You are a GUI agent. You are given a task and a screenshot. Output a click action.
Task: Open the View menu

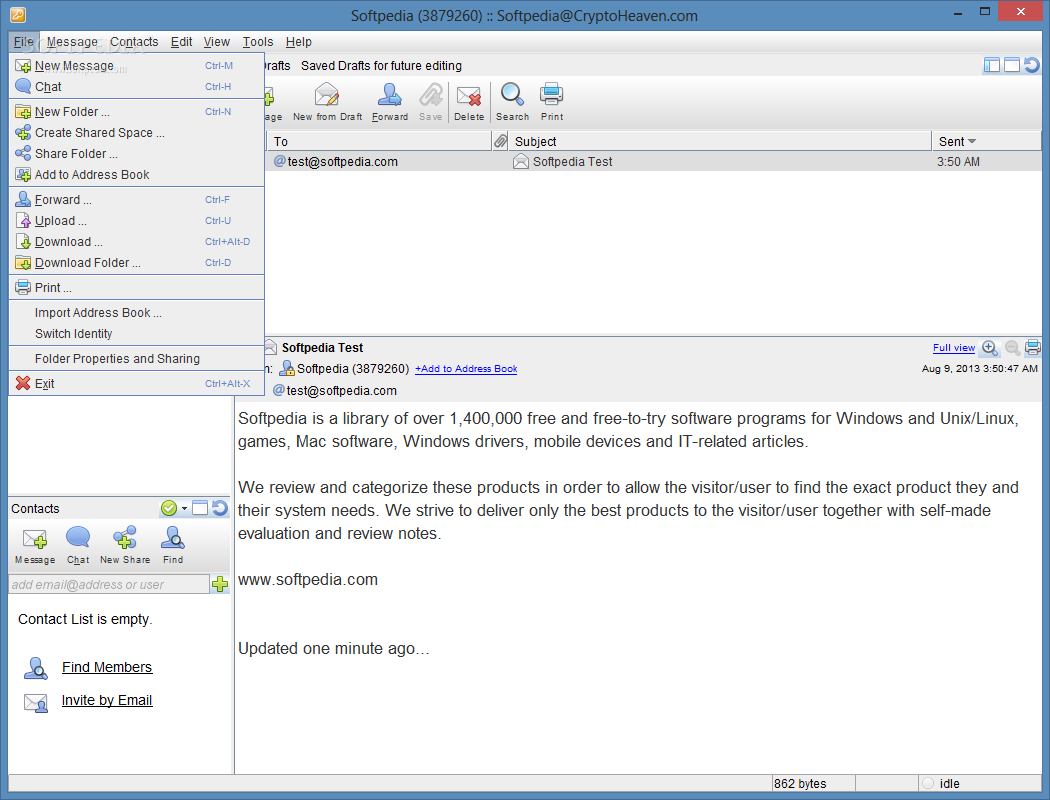tap(216, 42)
